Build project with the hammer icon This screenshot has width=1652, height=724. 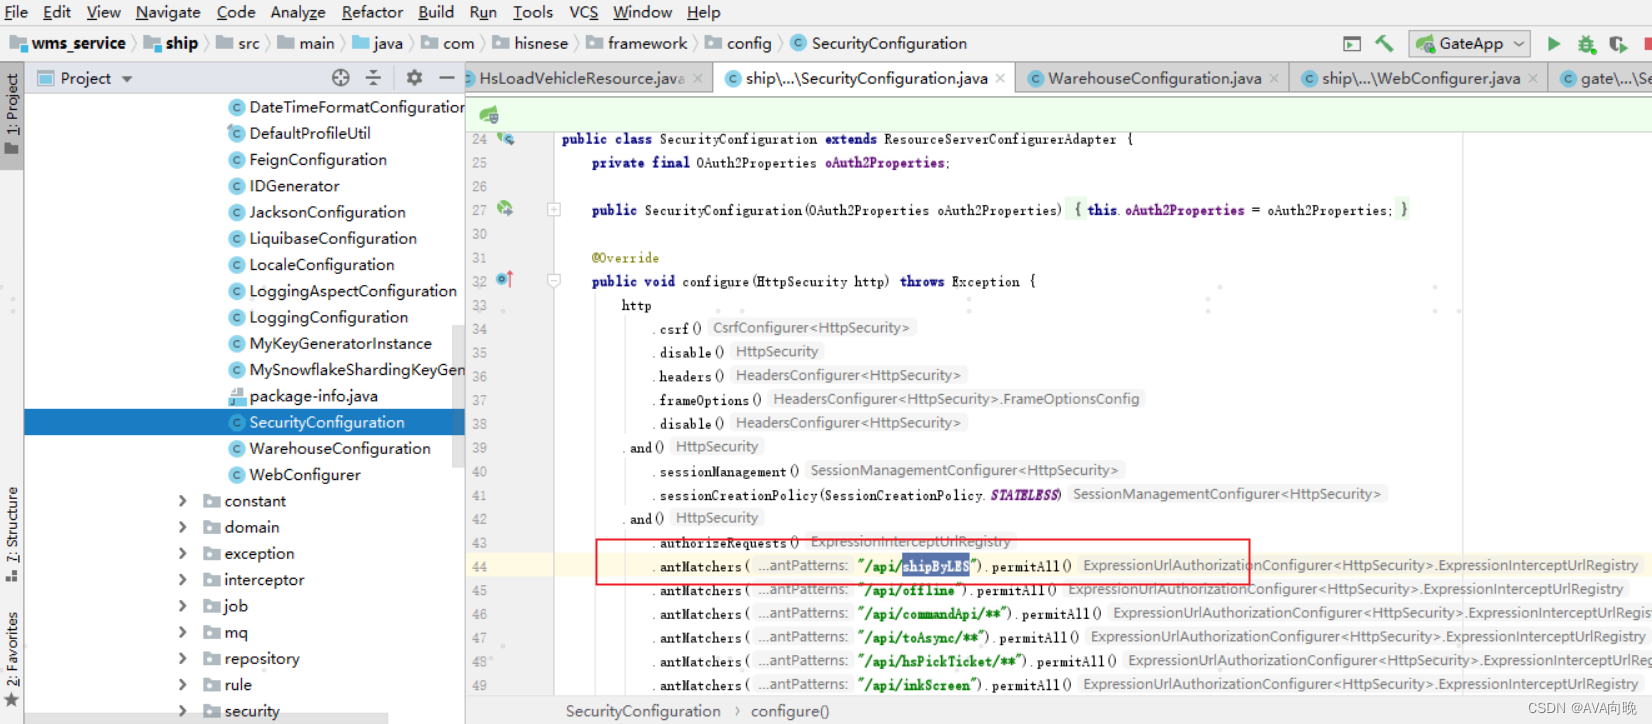[1384, 43]
